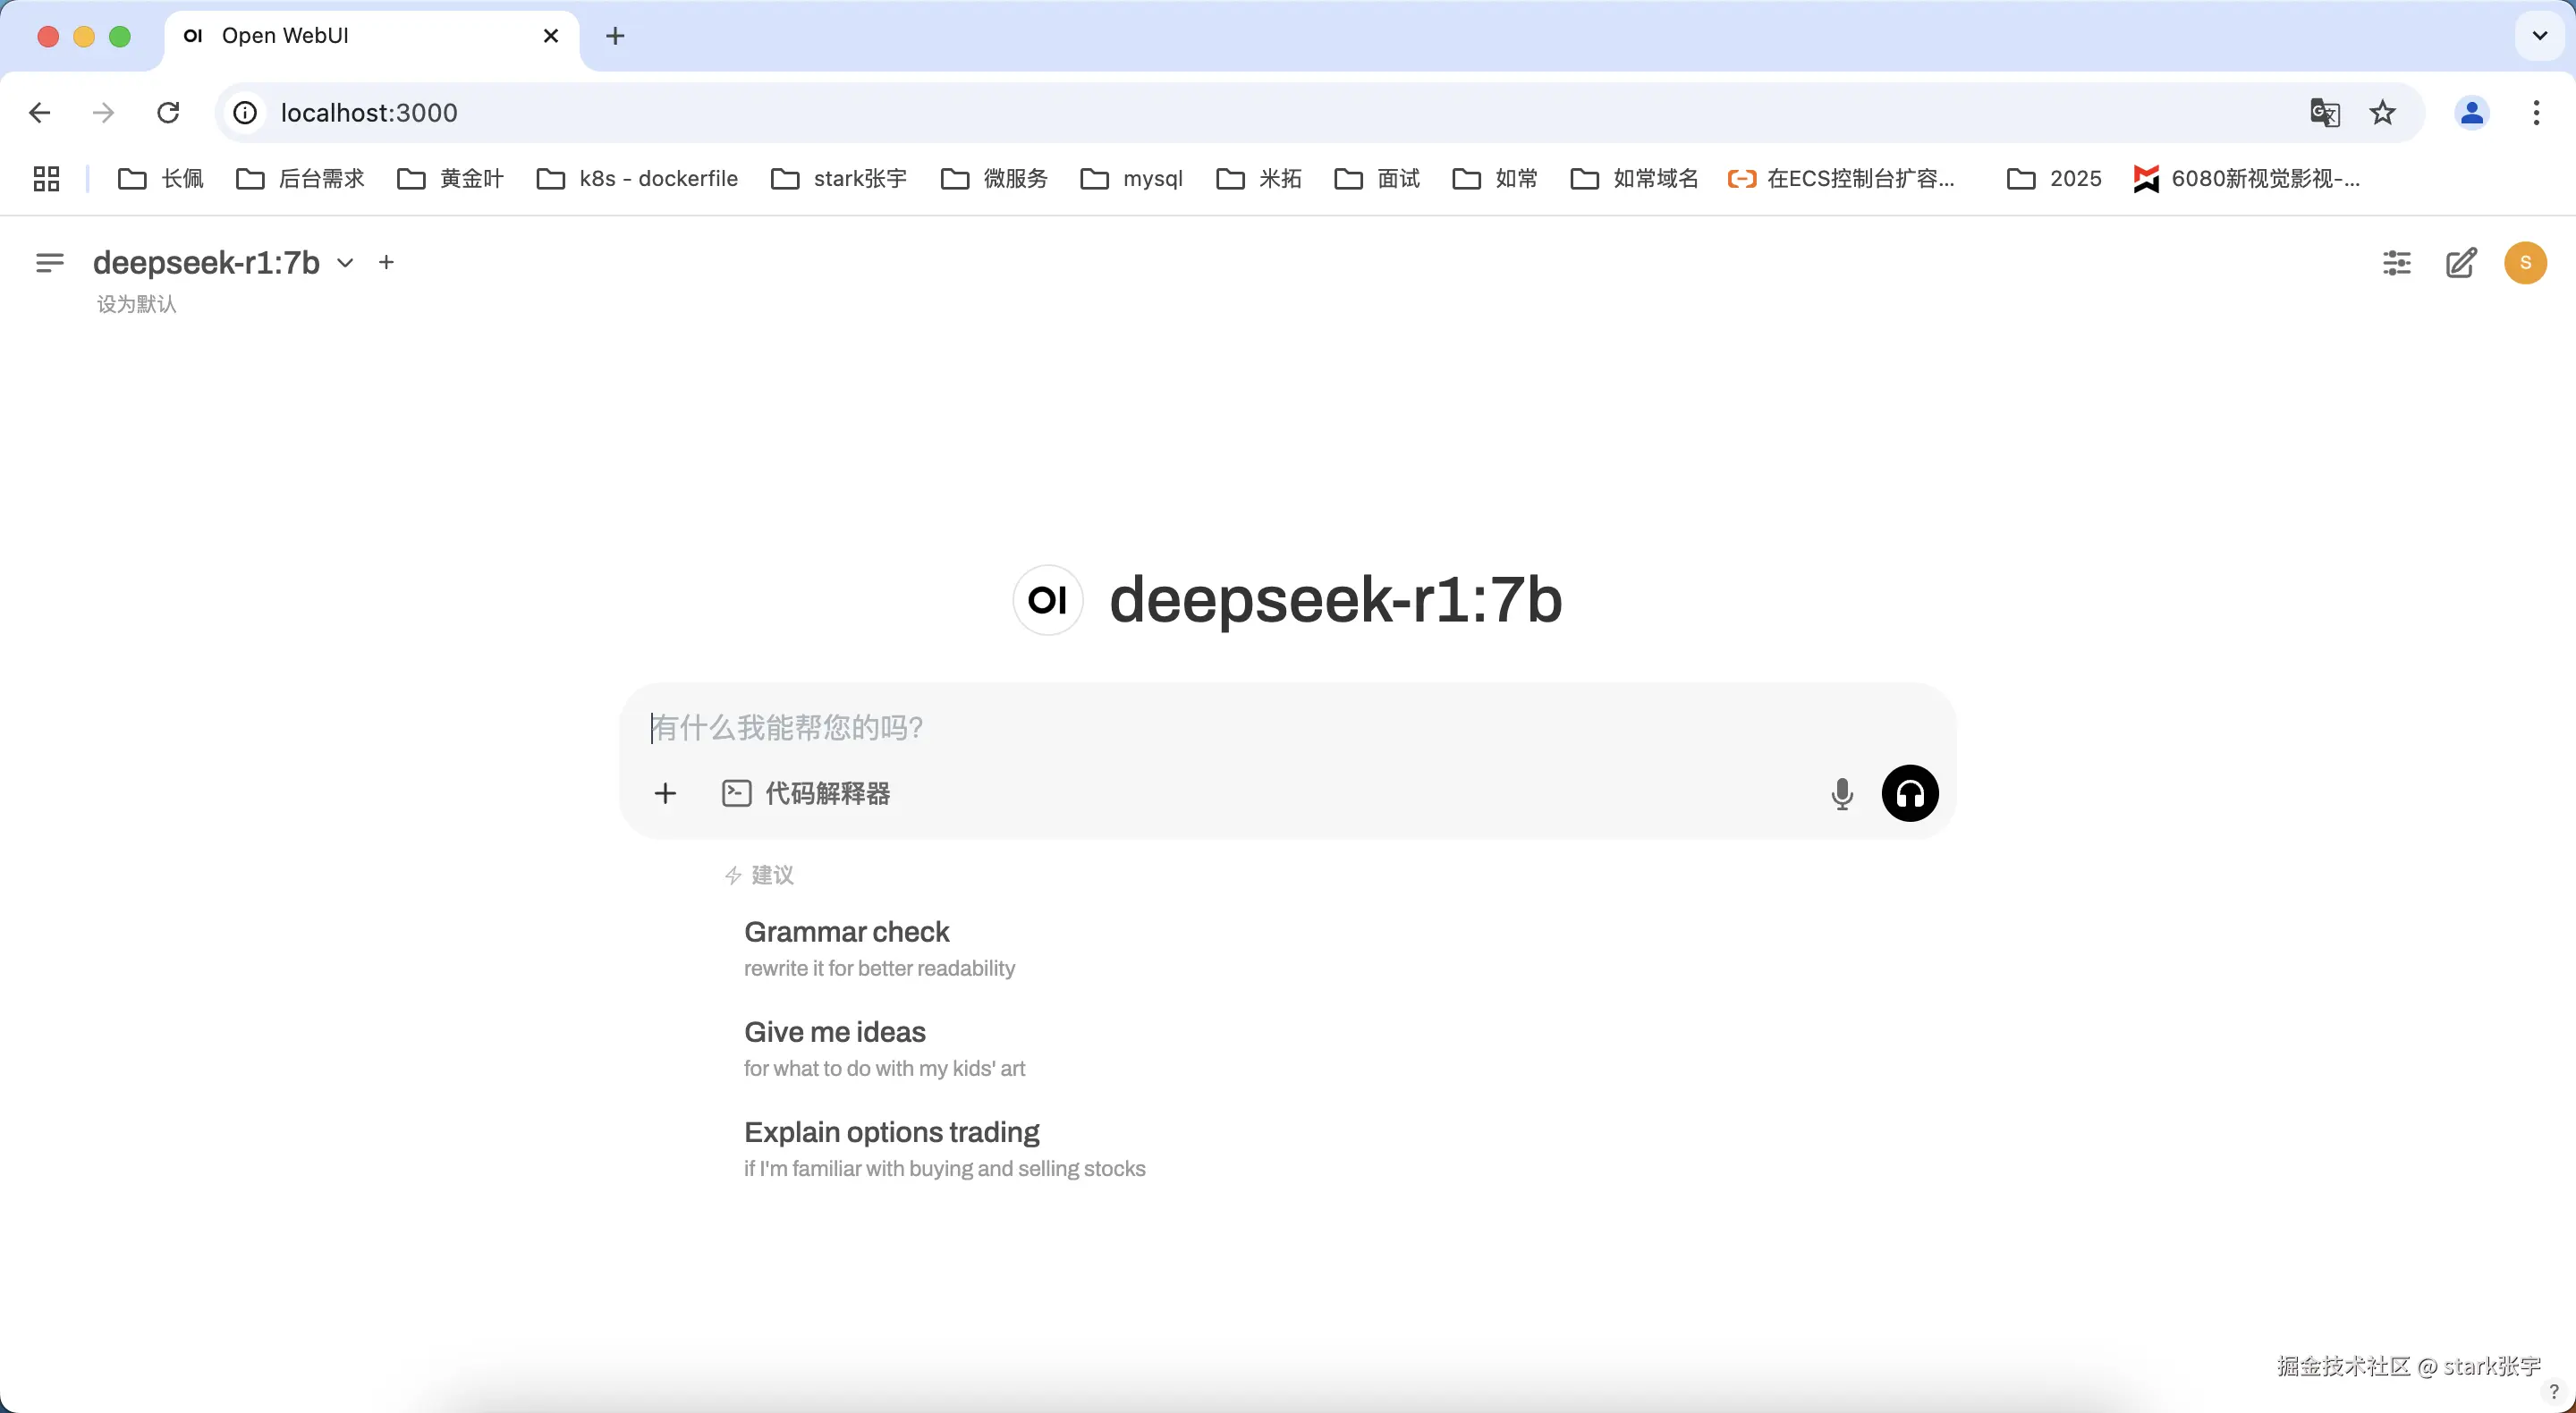The image size is (2576, 1413).
Task: Select Explain options trading suggestion
Action: click(x=891, y=1132)
